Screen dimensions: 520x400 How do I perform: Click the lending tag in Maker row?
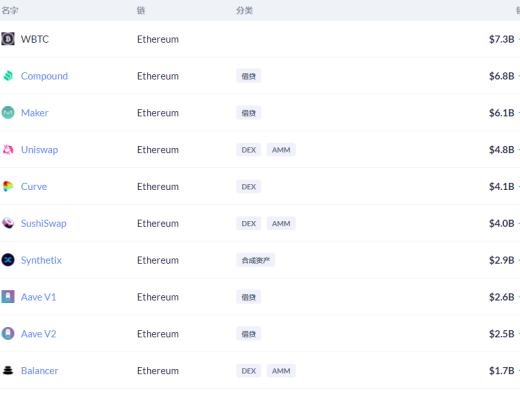point(249,113)
